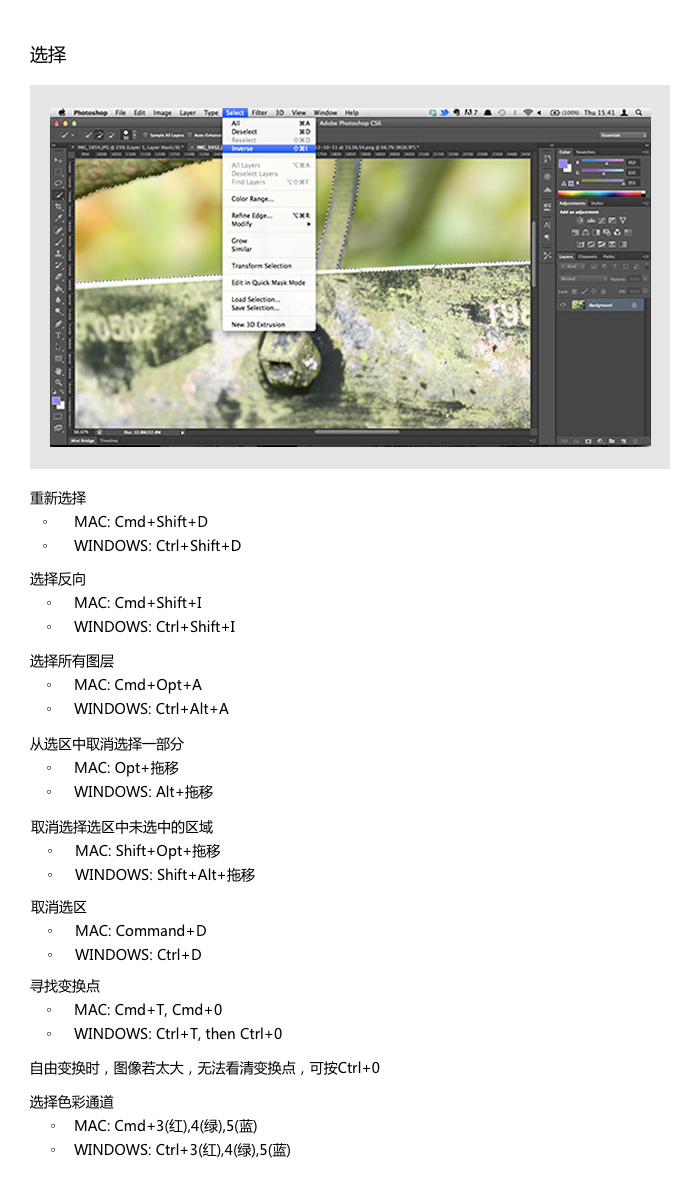Switch to the IMG_5854.JPG document tab
The height and width of the screenshot is (1200, 700).
131,147
